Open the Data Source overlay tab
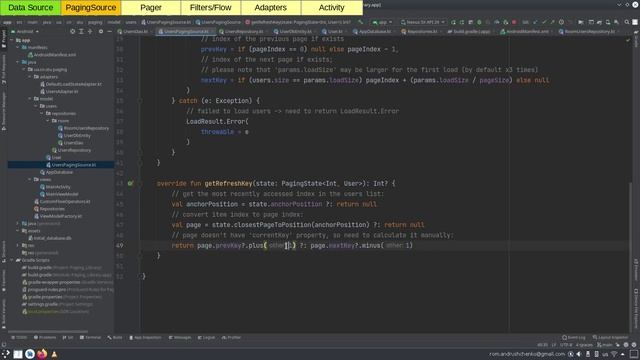The image size is (640, 360). 31,7
